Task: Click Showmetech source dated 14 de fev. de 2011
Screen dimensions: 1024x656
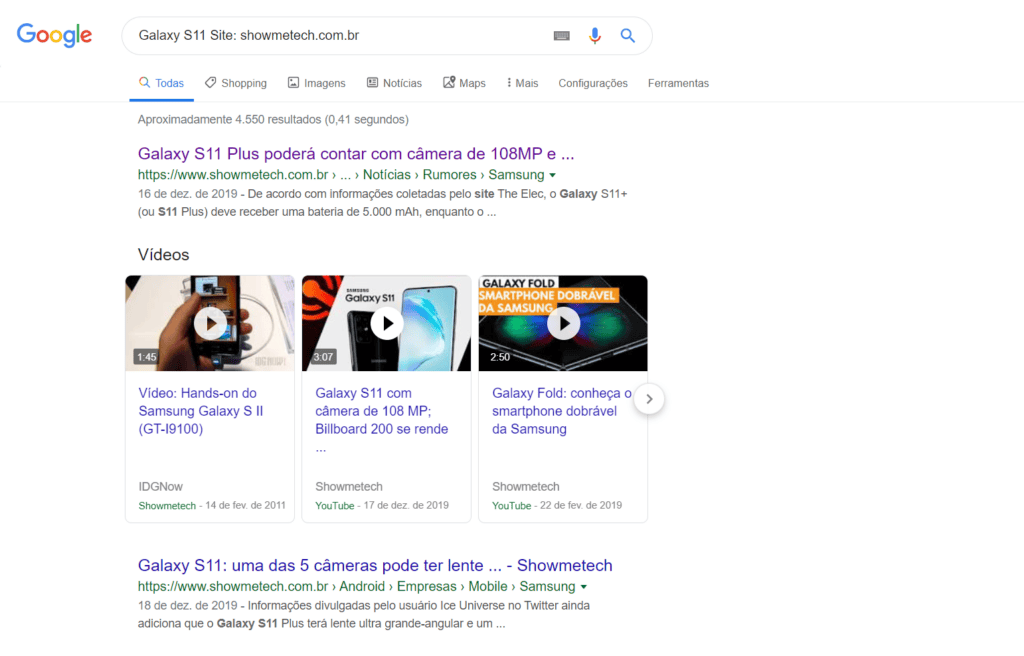Action: (x=167, y=506)
